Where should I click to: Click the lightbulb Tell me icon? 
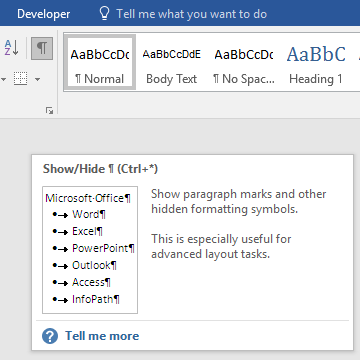[x=104, y=13]
